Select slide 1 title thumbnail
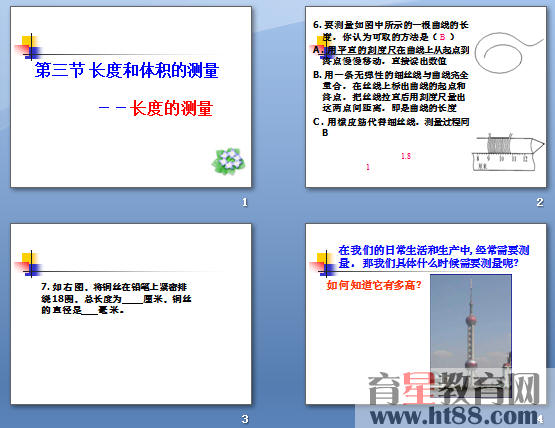 click(x=131, y=97)
